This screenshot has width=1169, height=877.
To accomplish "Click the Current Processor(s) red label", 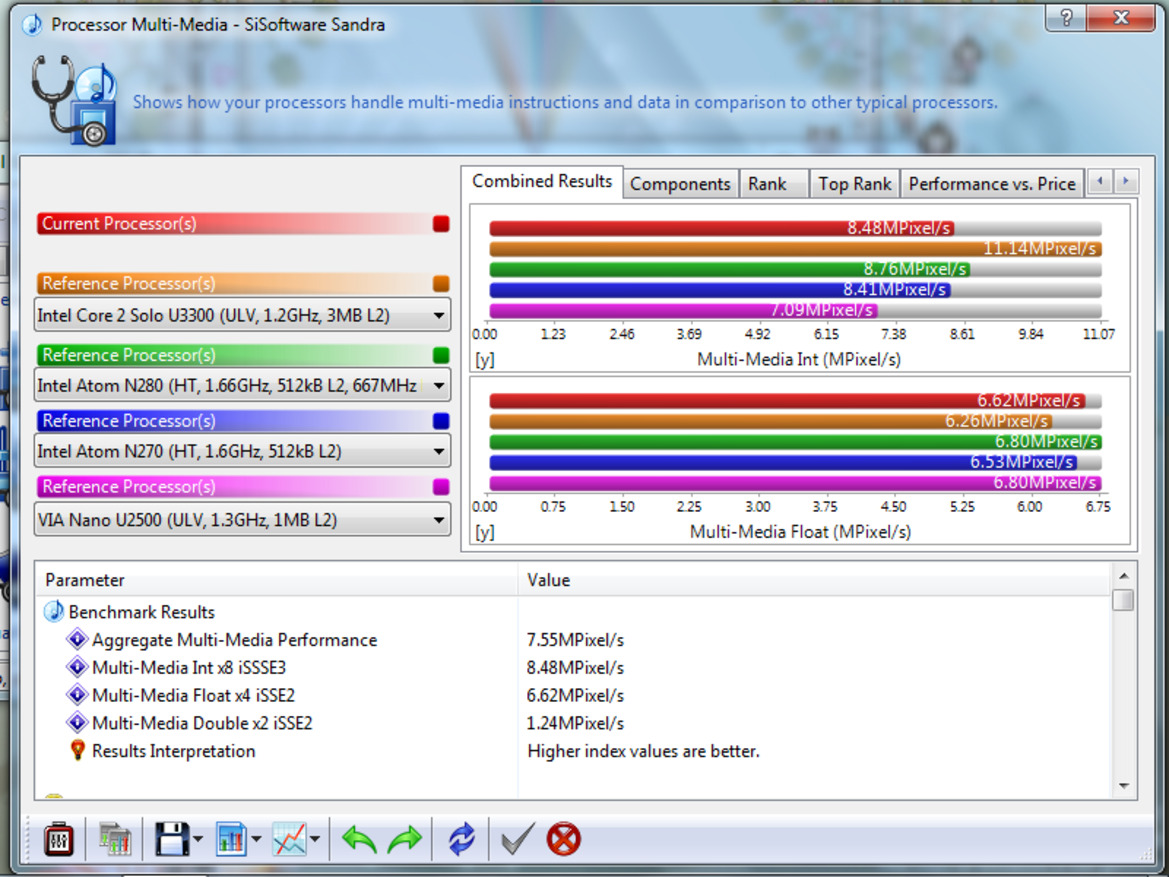I will tap(119, 224).
